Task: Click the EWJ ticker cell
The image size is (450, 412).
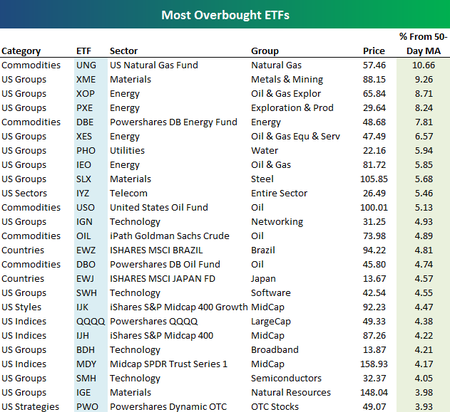Action: click(x=85, y=279)
